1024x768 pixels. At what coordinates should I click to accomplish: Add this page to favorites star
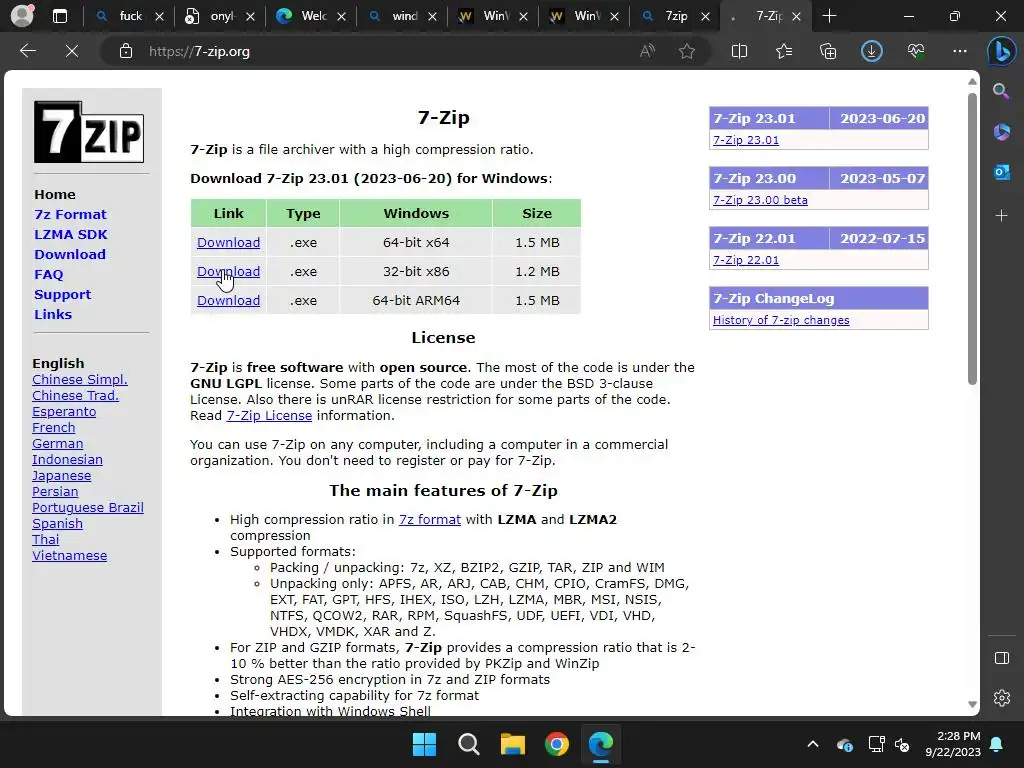tap(686, 51)
